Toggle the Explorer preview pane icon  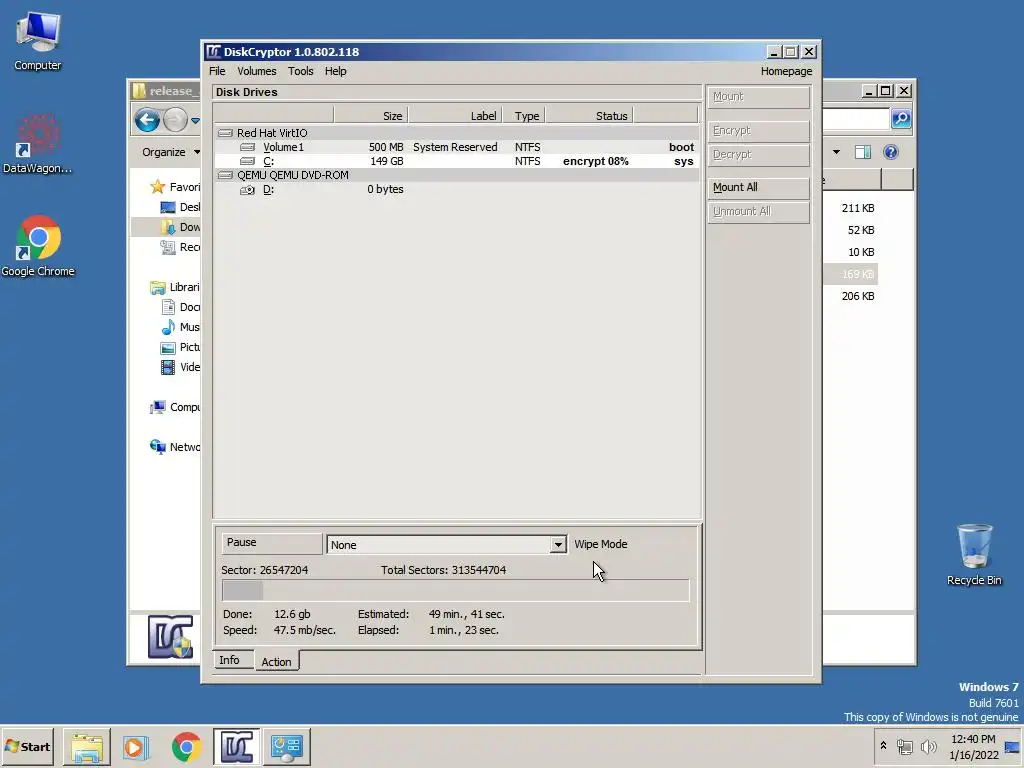tap(863, 152)
